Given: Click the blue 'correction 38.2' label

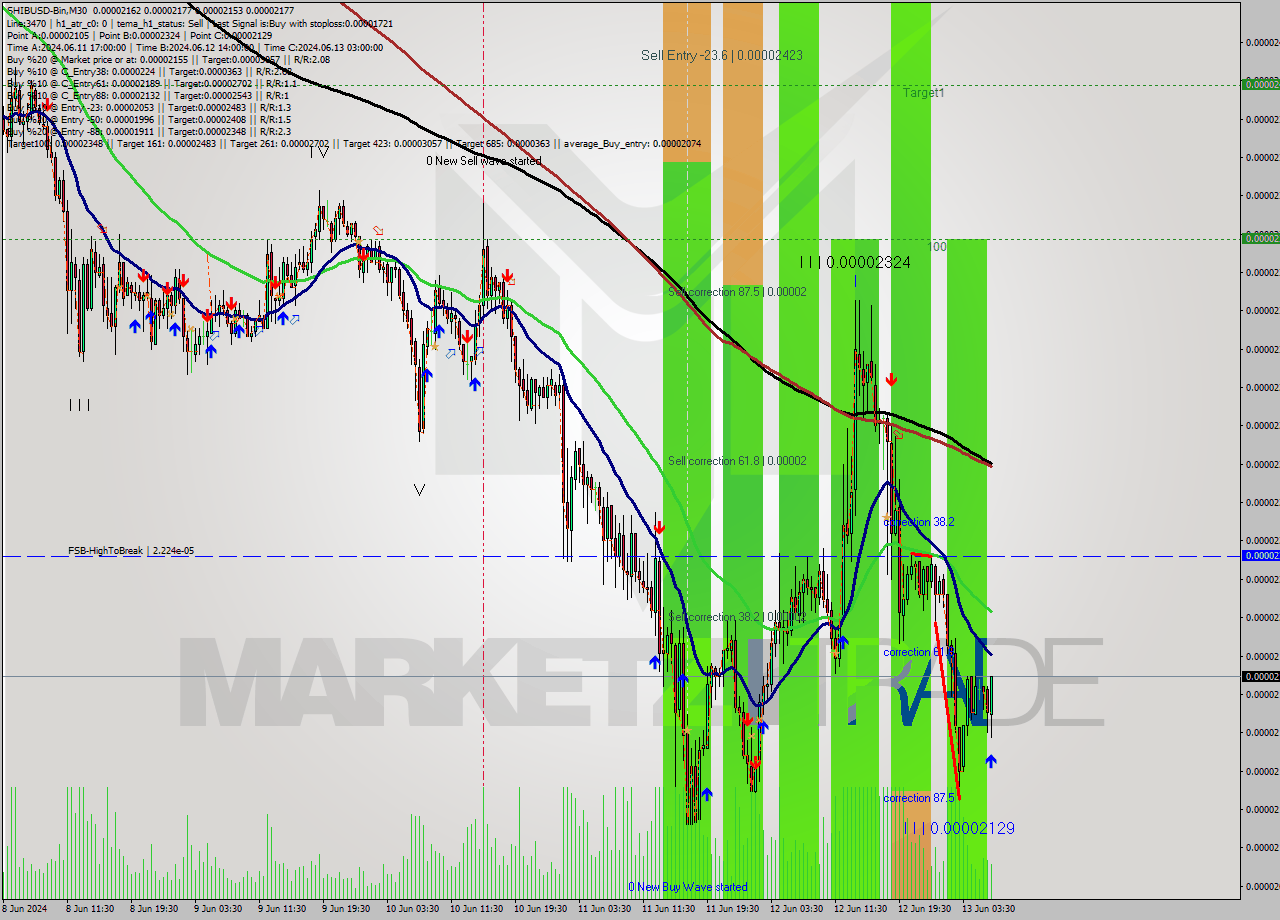Looking at the screenshot, I should (x=919, y=522).
